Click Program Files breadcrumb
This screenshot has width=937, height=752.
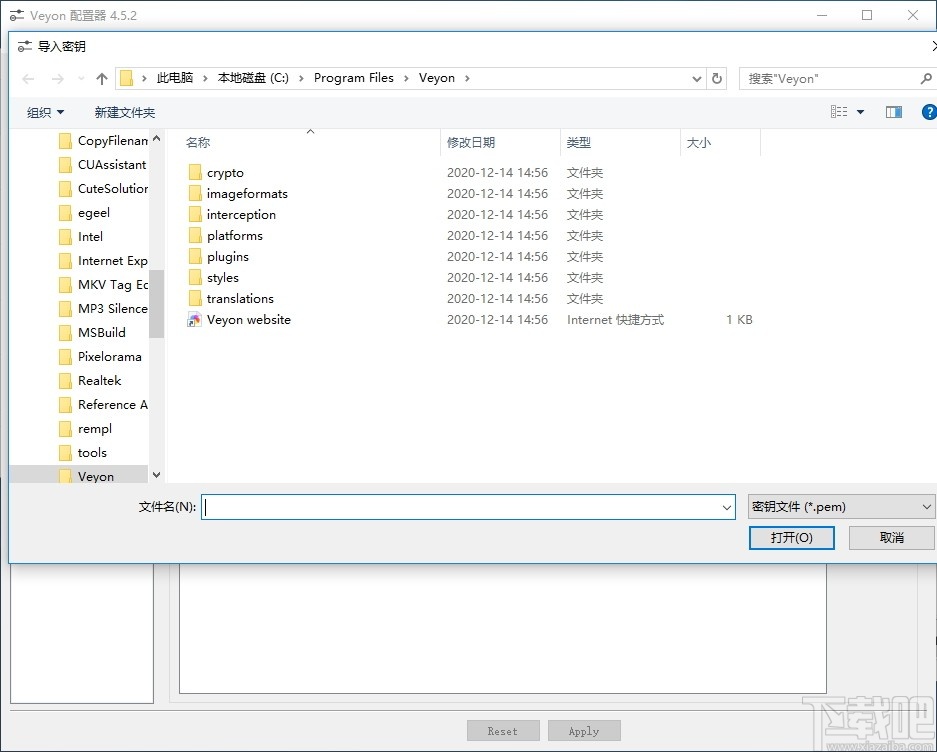click(354, 78)
